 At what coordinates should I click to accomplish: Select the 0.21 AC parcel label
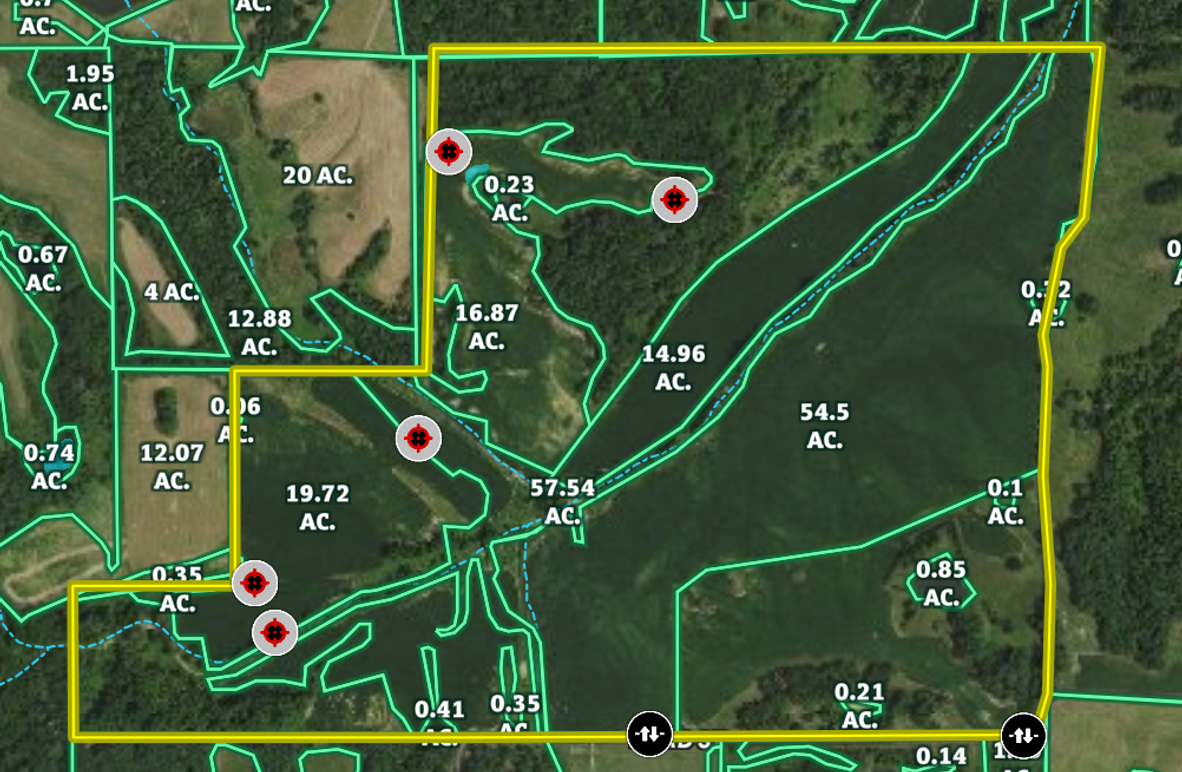point(859,705)
